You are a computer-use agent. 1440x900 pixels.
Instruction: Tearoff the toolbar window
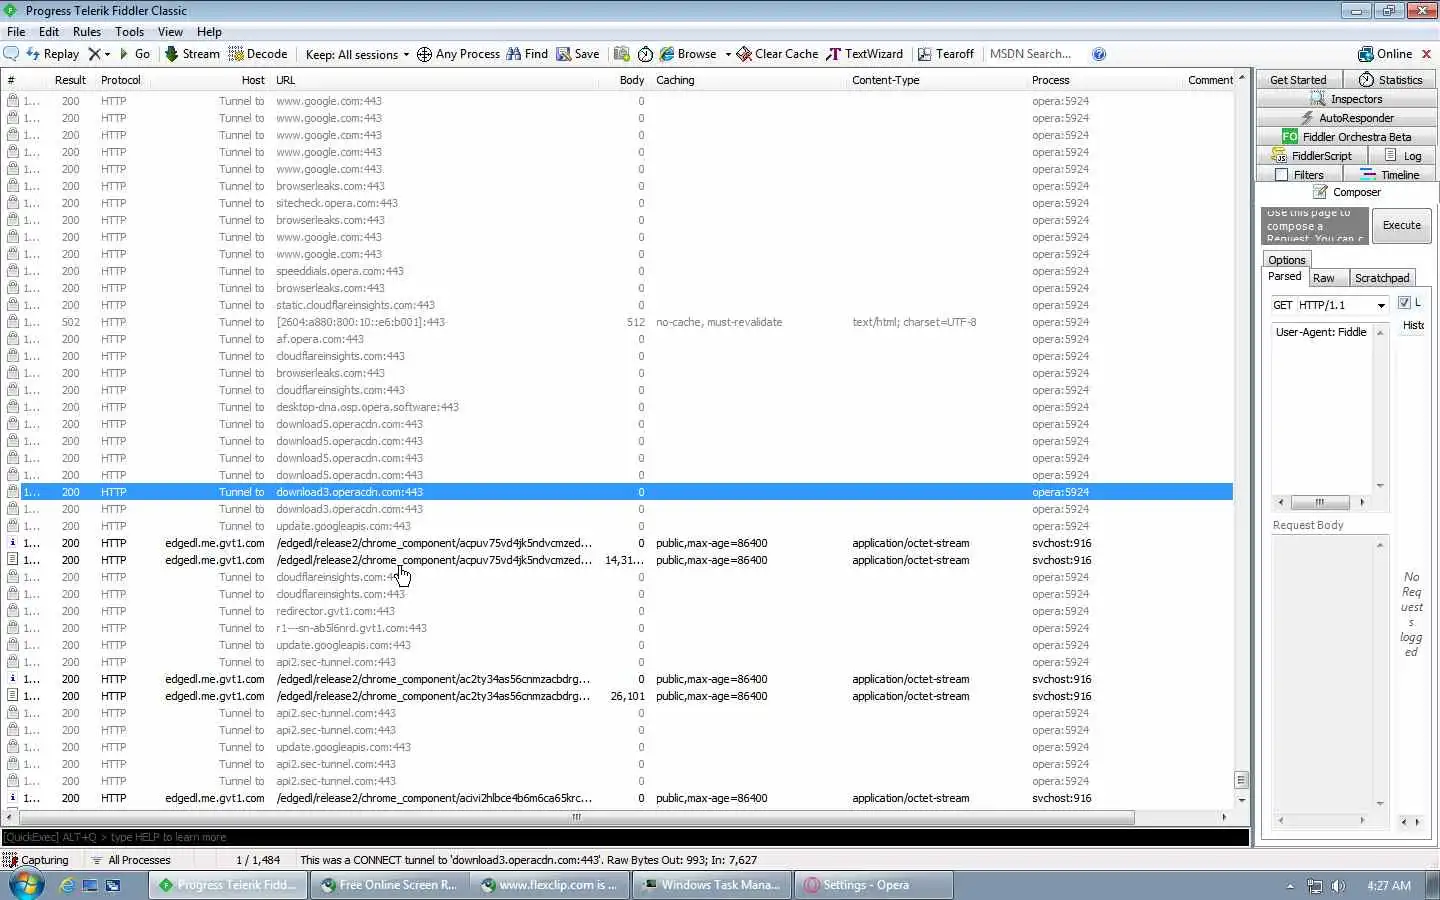946,54
